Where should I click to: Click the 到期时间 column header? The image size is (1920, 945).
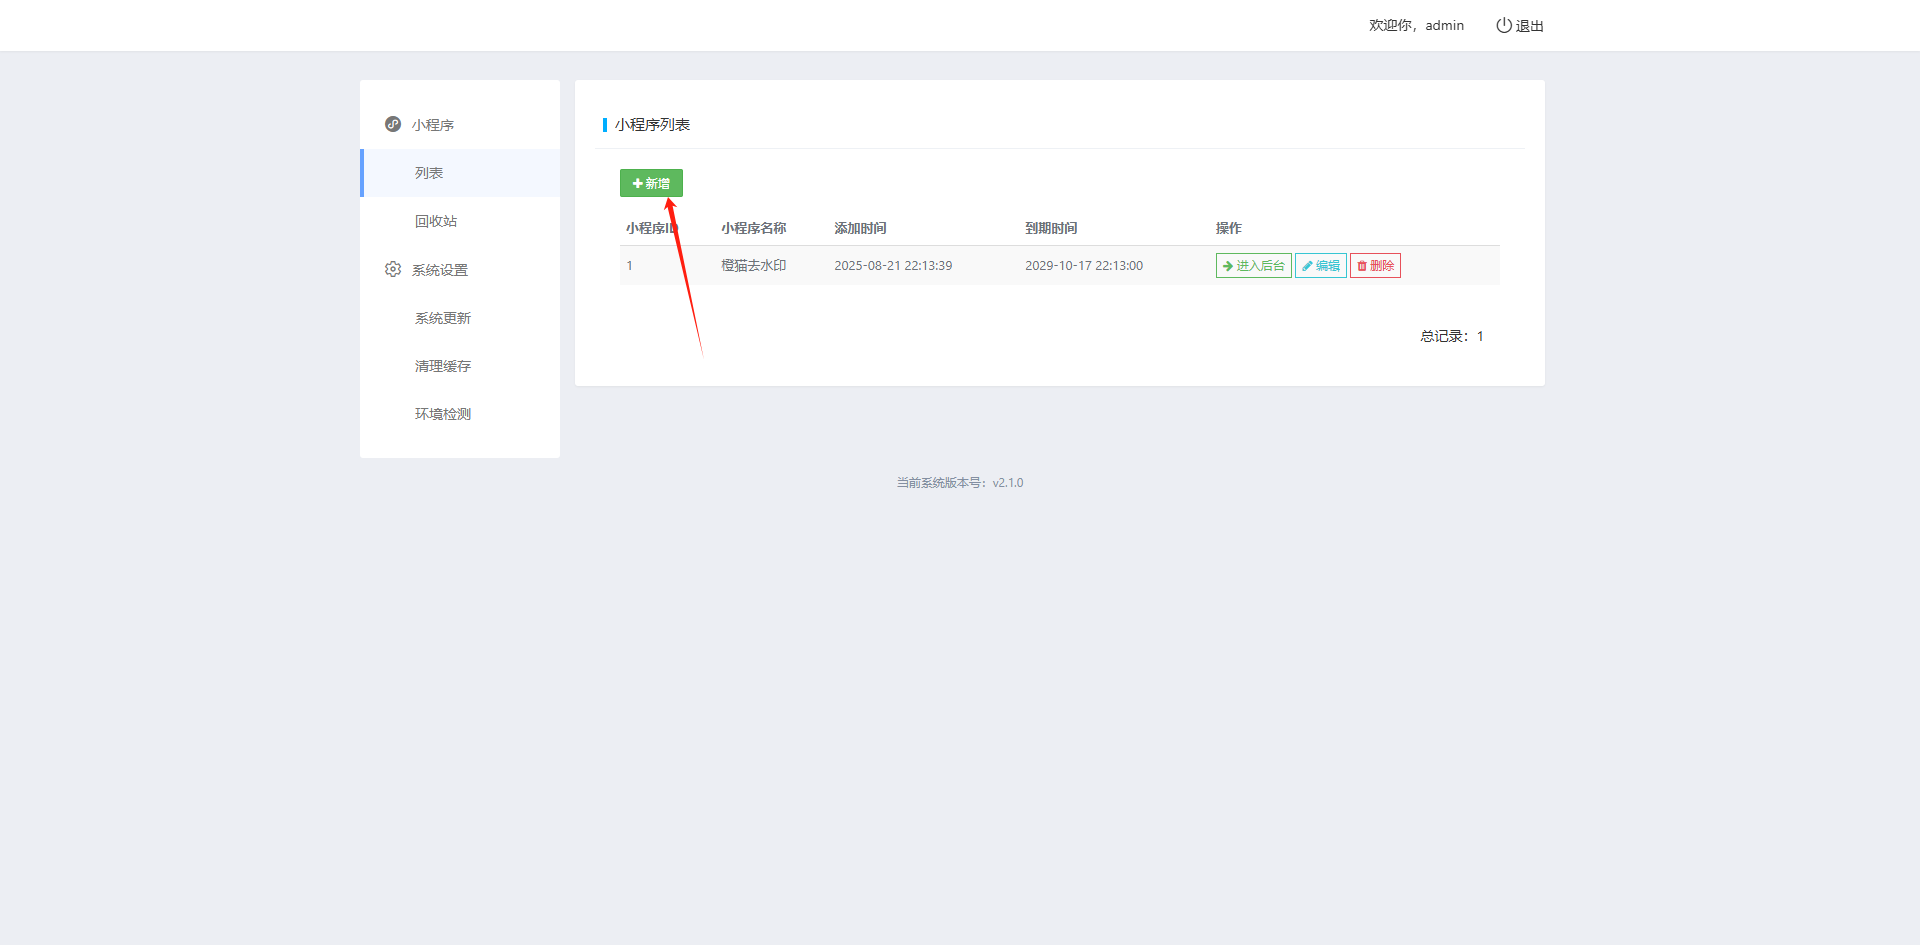pos(1051,228)
